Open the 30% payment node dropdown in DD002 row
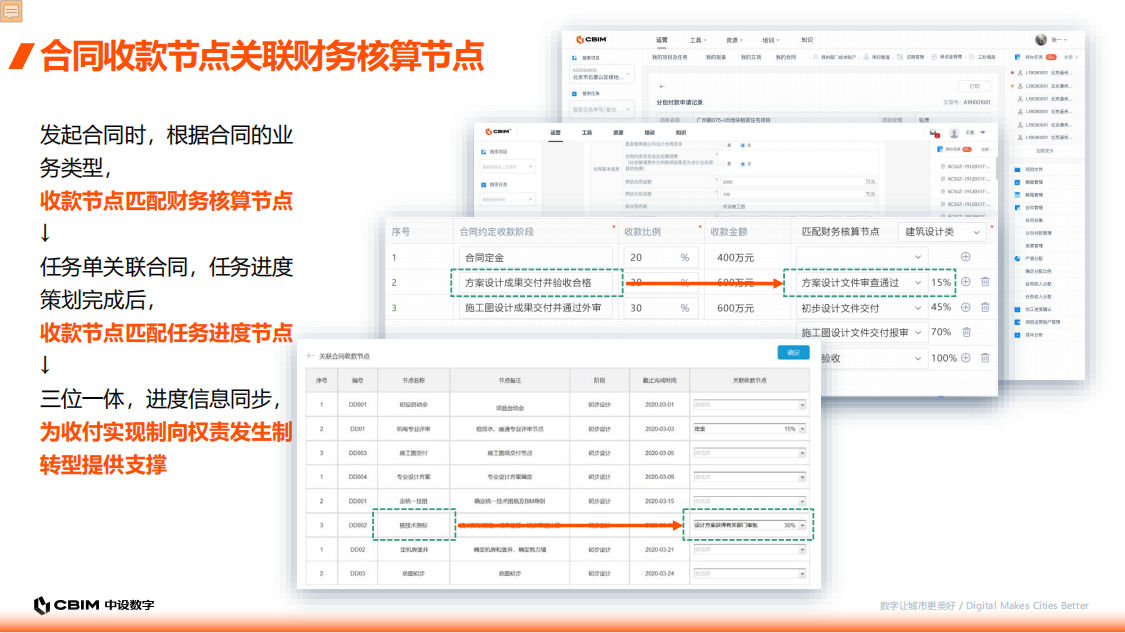 749,525
